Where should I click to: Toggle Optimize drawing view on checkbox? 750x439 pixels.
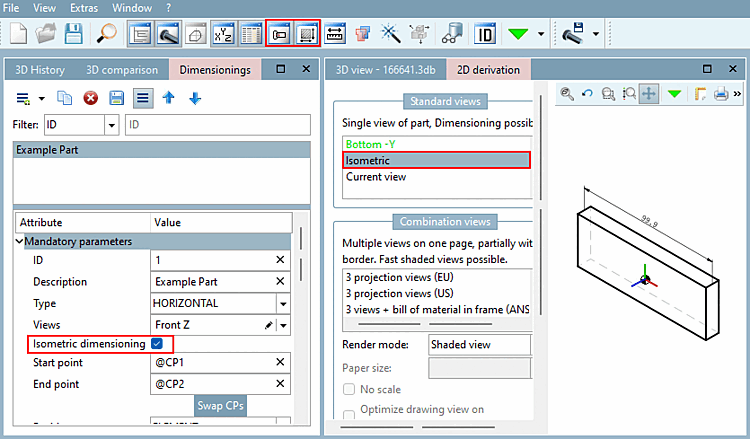(x=349, y=414)
